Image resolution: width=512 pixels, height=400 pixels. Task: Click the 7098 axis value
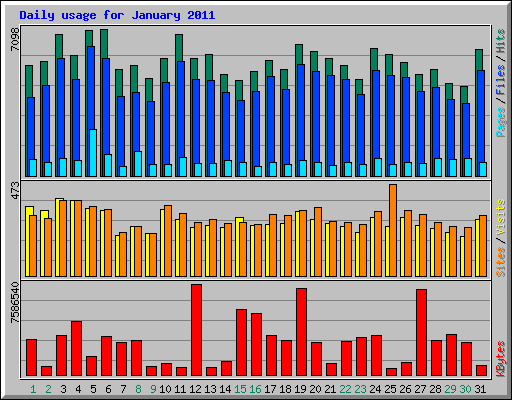[15, 39]
